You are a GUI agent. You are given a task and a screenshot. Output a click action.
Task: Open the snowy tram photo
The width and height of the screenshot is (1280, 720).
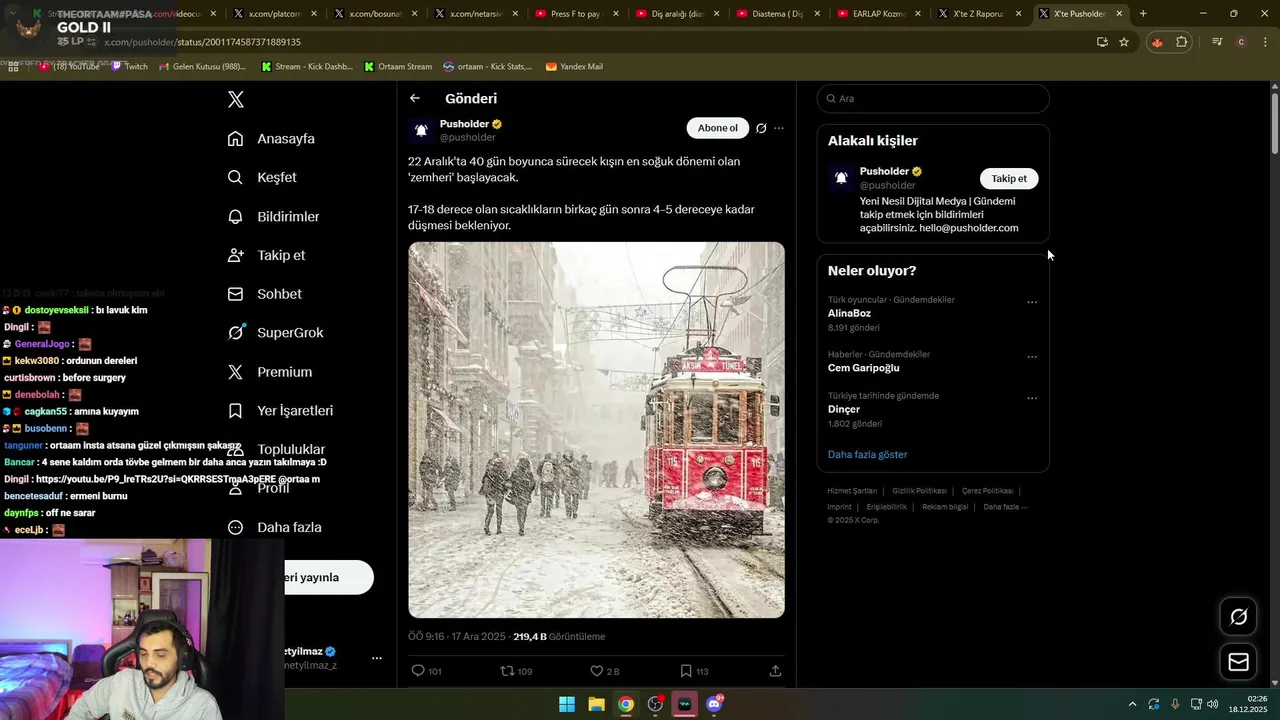(x=596, y=429)
